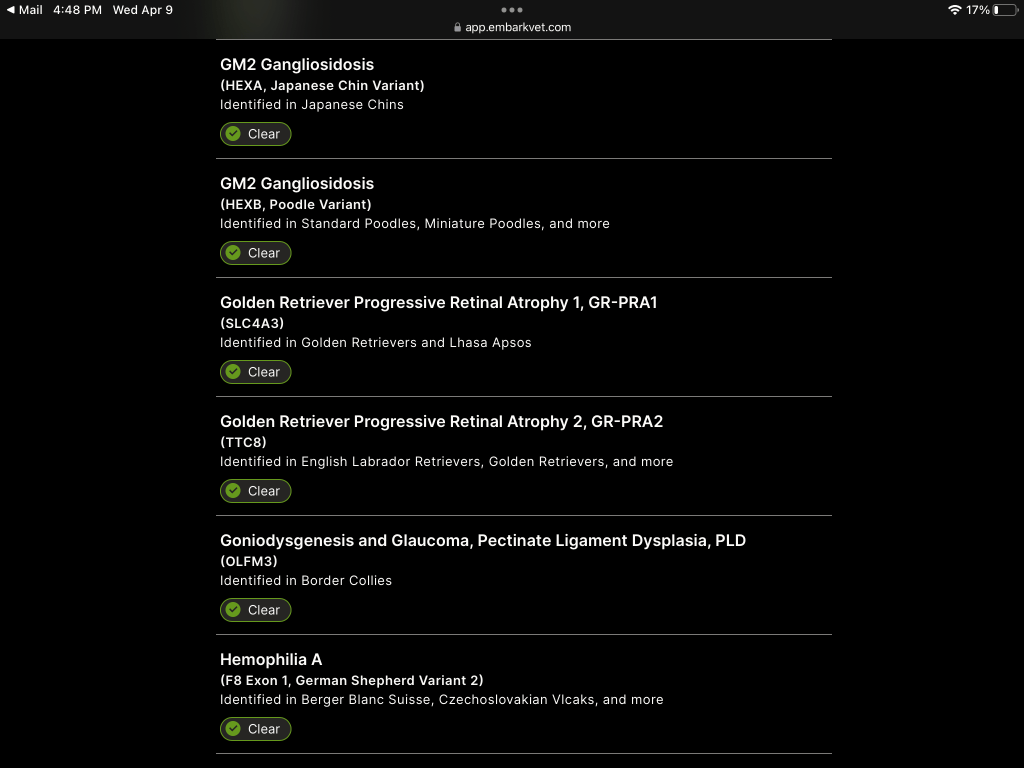Tap the app.embarkvet.com address text
This screenshot has height=768, width=1024.
point(518,28)
